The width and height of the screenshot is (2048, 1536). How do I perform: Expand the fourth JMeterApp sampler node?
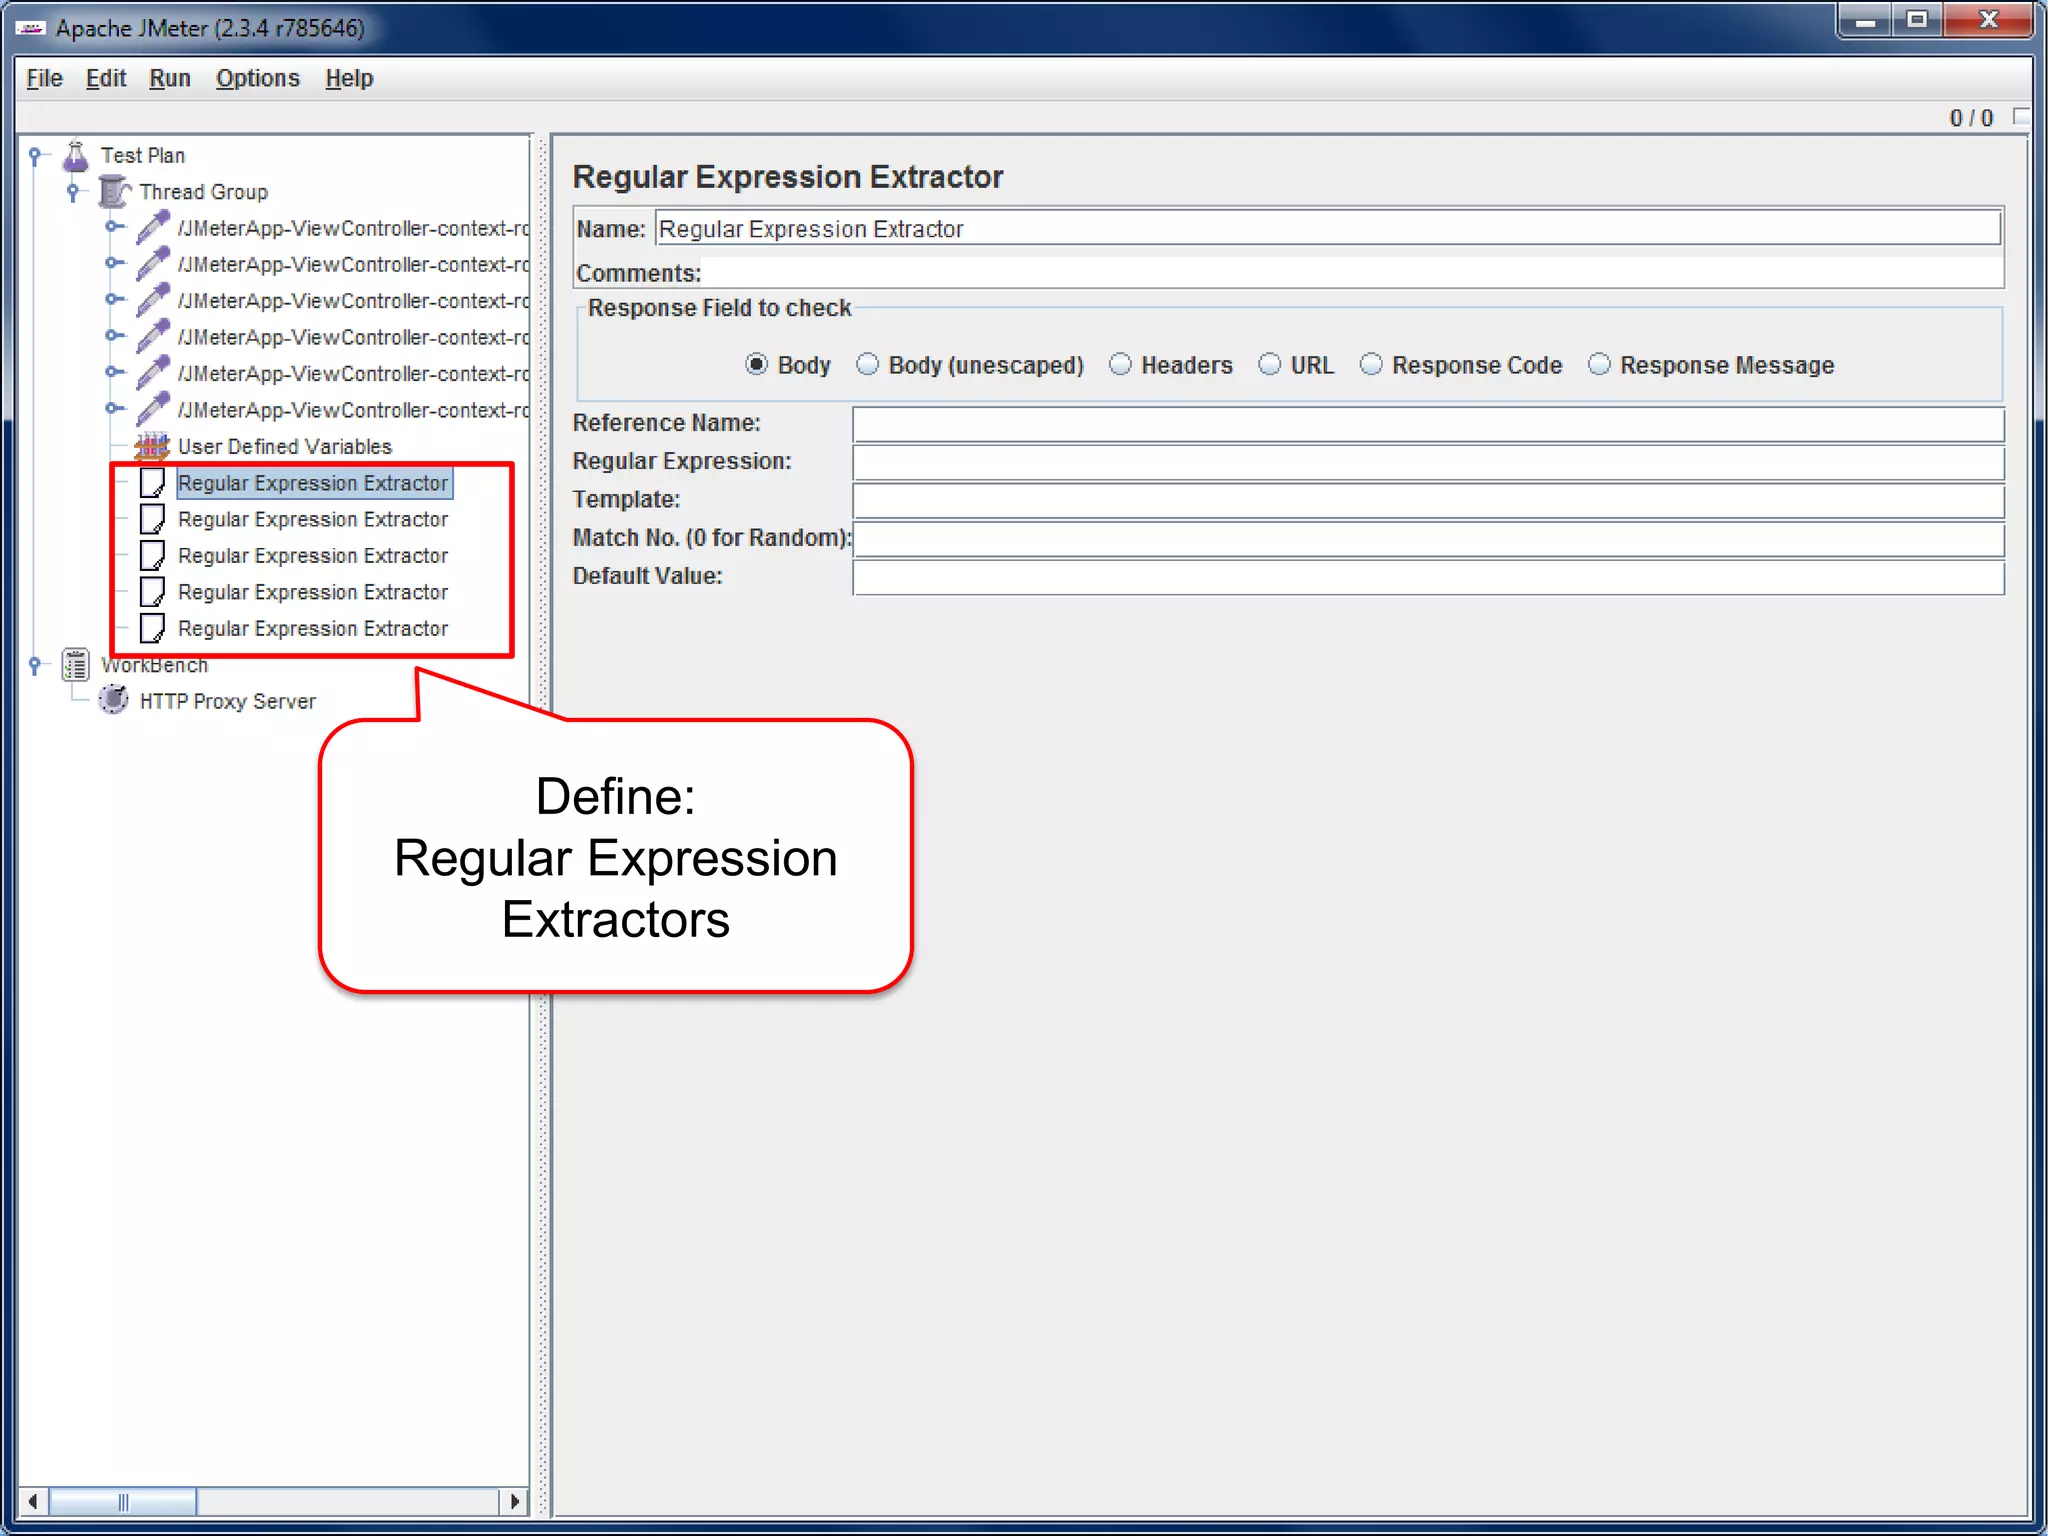point(114,336)
